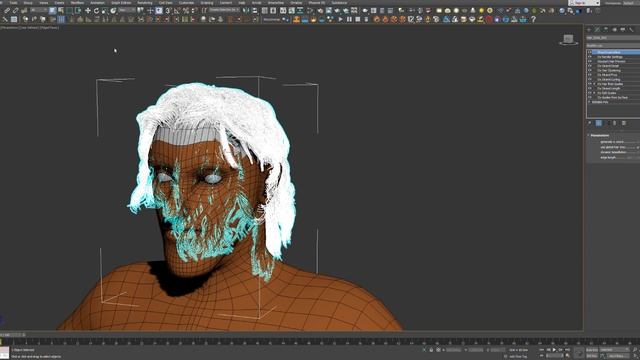Click the object name field in Modify panel
Viewport: 640px width, 360px height.
(613, 38)
